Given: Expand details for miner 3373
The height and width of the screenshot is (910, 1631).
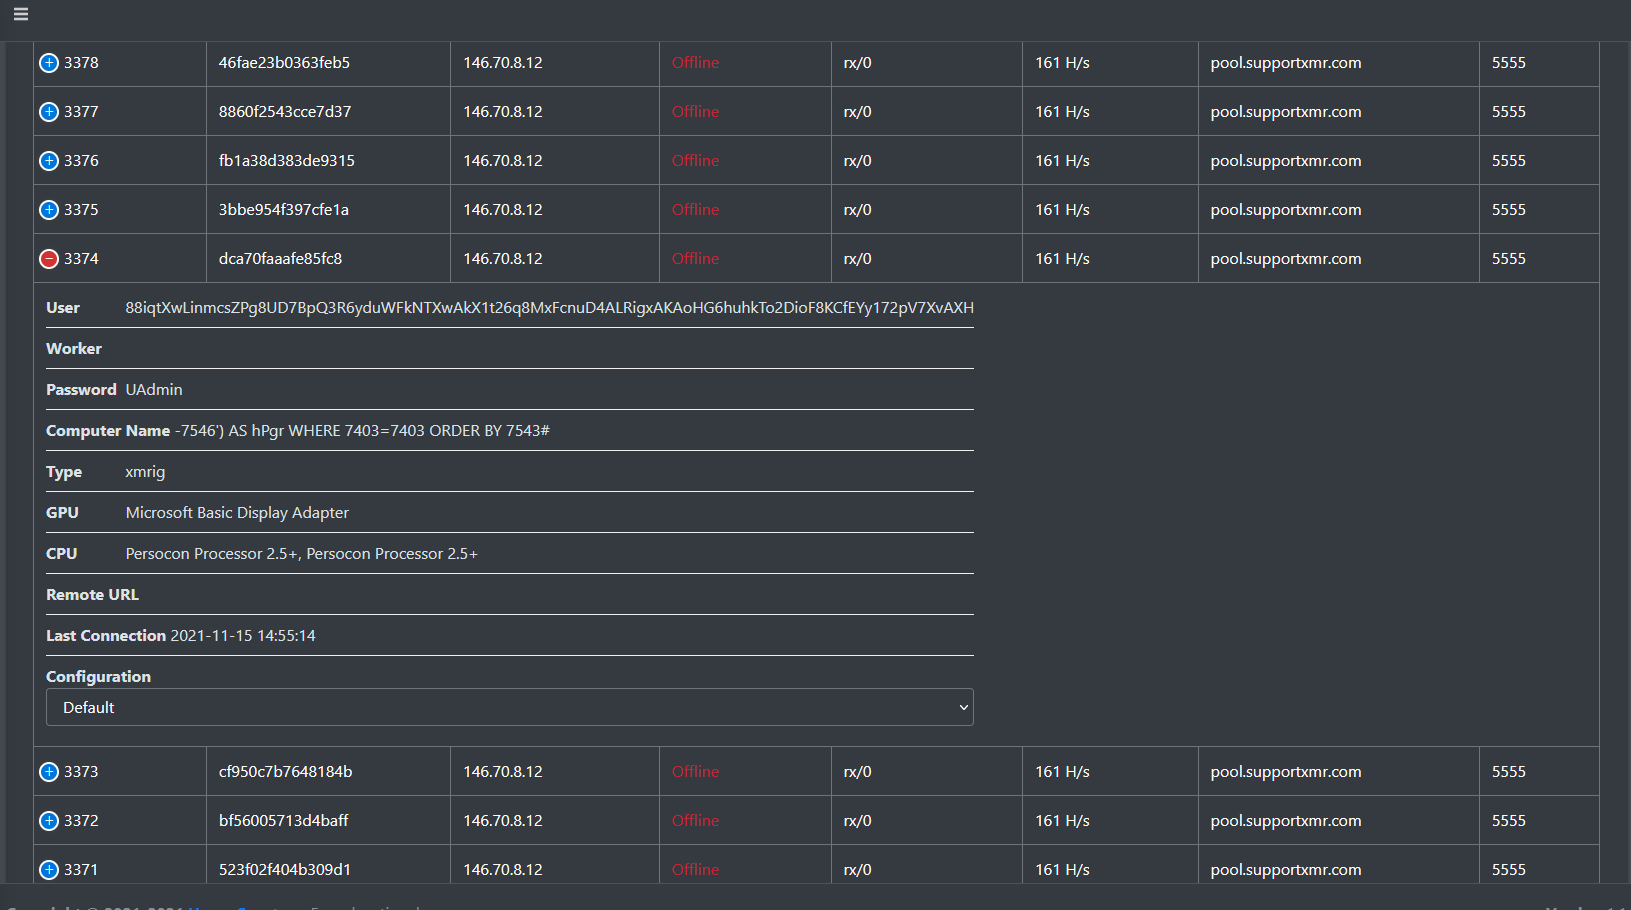Looking at the screenshot, I should click(47, 771).
